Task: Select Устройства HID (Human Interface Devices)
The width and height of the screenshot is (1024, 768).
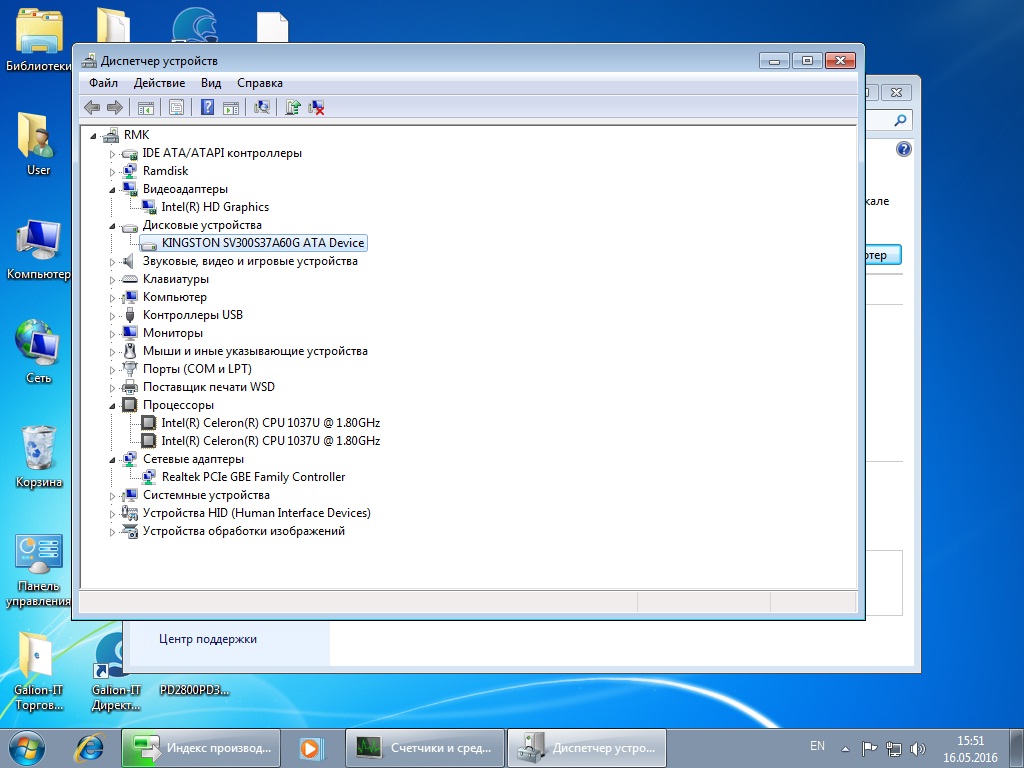Action: pyautogui.click(x=257, y=513)
